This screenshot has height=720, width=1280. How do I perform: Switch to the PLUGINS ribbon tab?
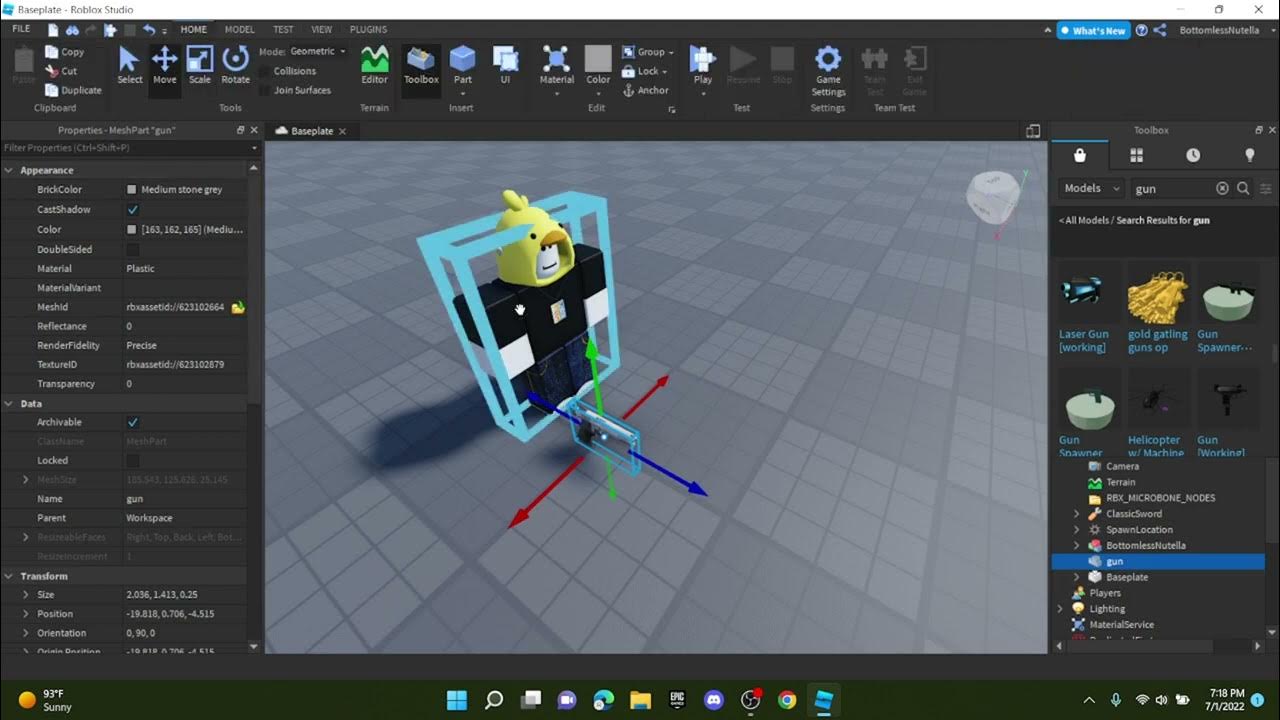click(x=368, y=30)
